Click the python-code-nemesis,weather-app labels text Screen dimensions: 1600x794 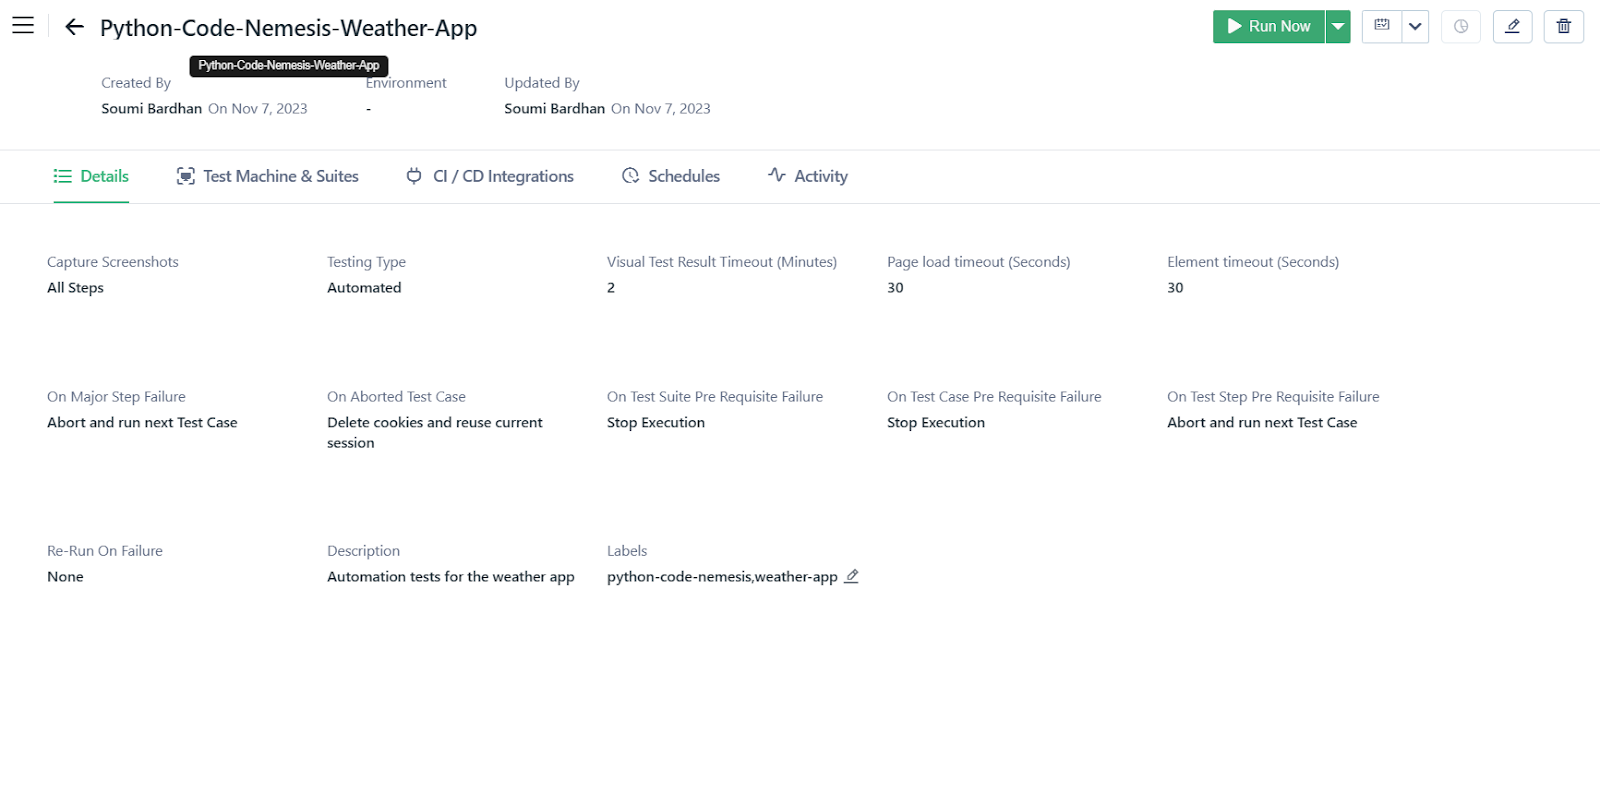click(x=722, y=577)
